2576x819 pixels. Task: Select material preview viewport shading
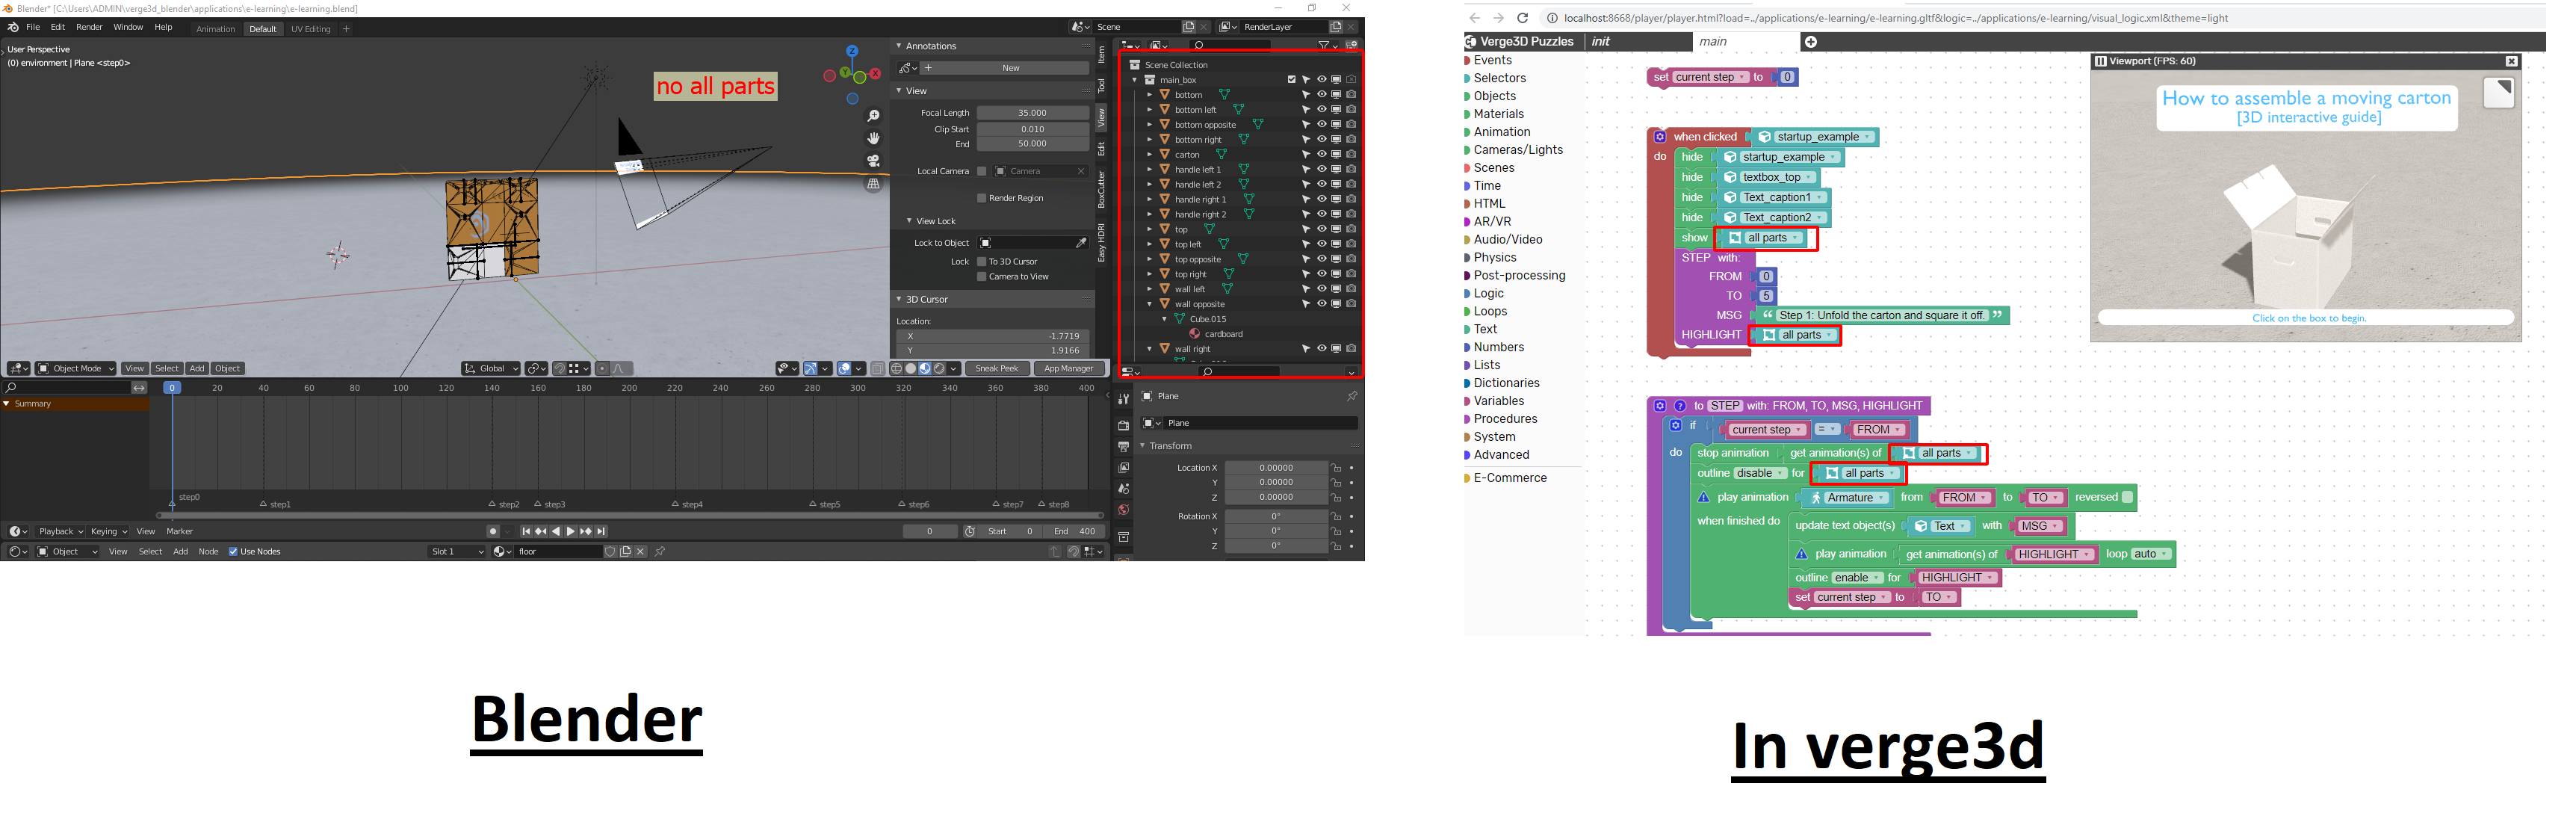click(x=925, y=369)
